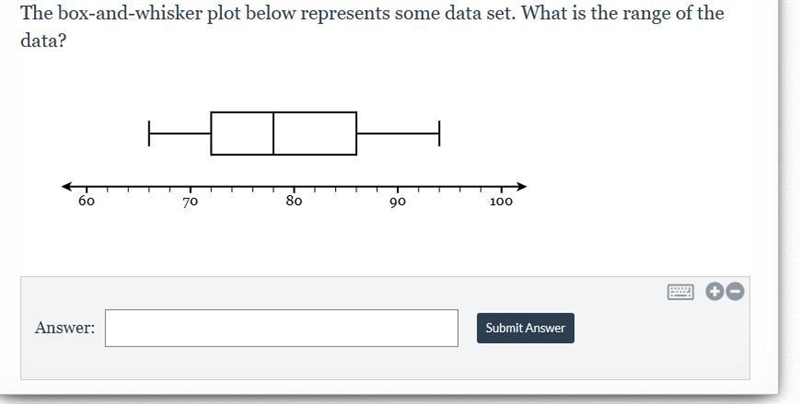
Task: Click the median line inside the box
Action: [273, 133]
